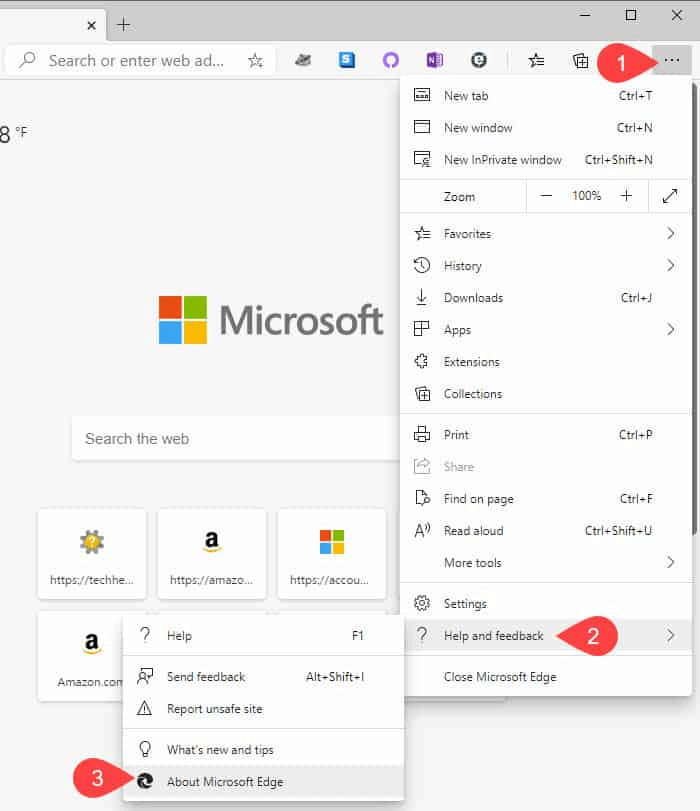Viewport: 700px width, 811px height.
Task: Click the 100% zoom level value
Action: tap(586, 196)
